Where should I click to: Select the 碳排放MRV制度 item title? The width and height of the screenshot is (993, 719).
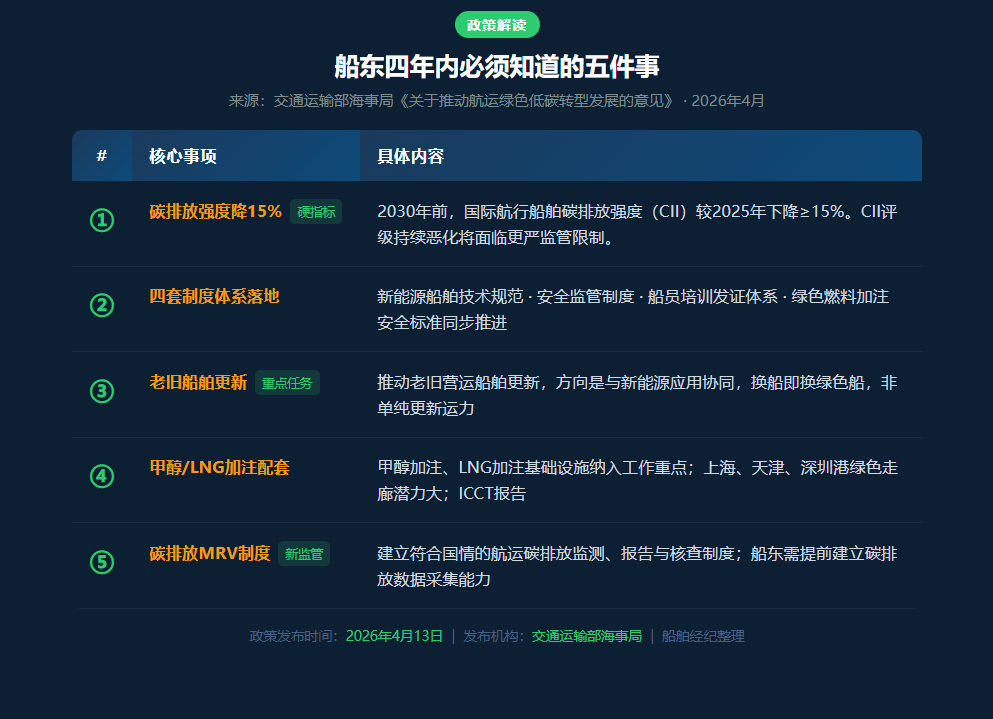[x=210, y=553]
